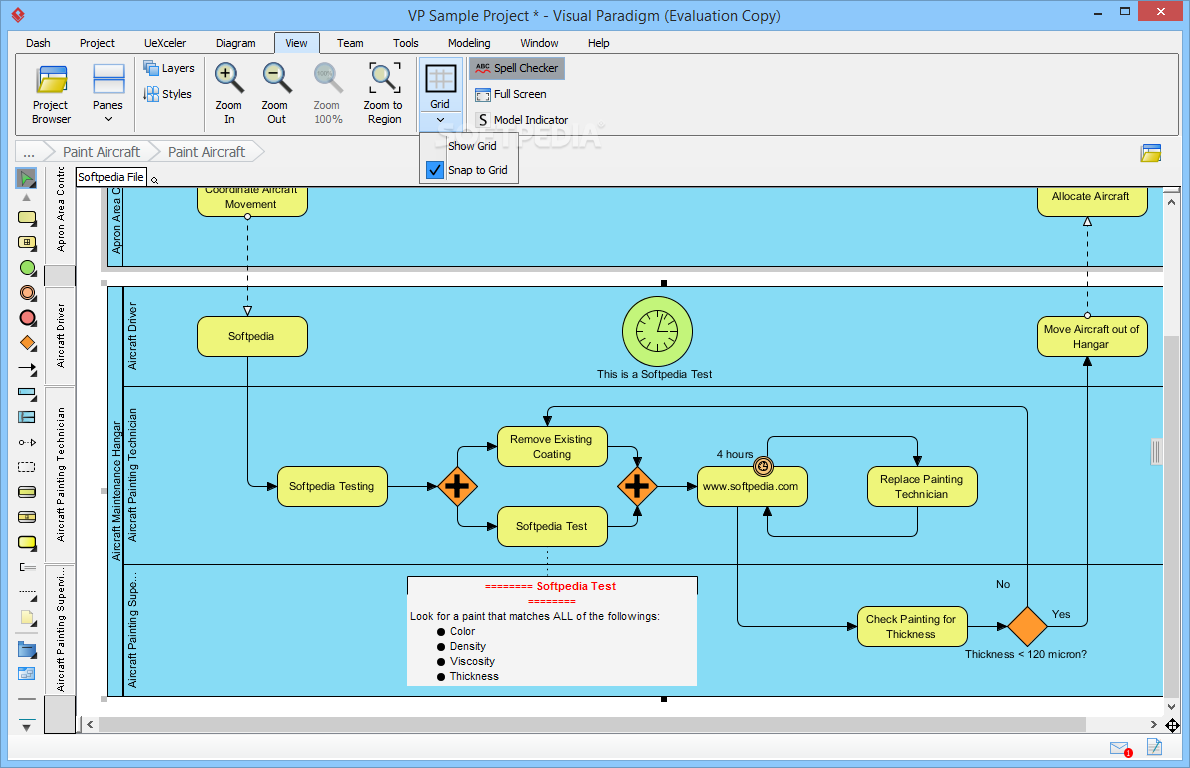Select the dashed Group rectangle tool
Viewport: 1190px width, 768px height.
click(x=27, y=467)
